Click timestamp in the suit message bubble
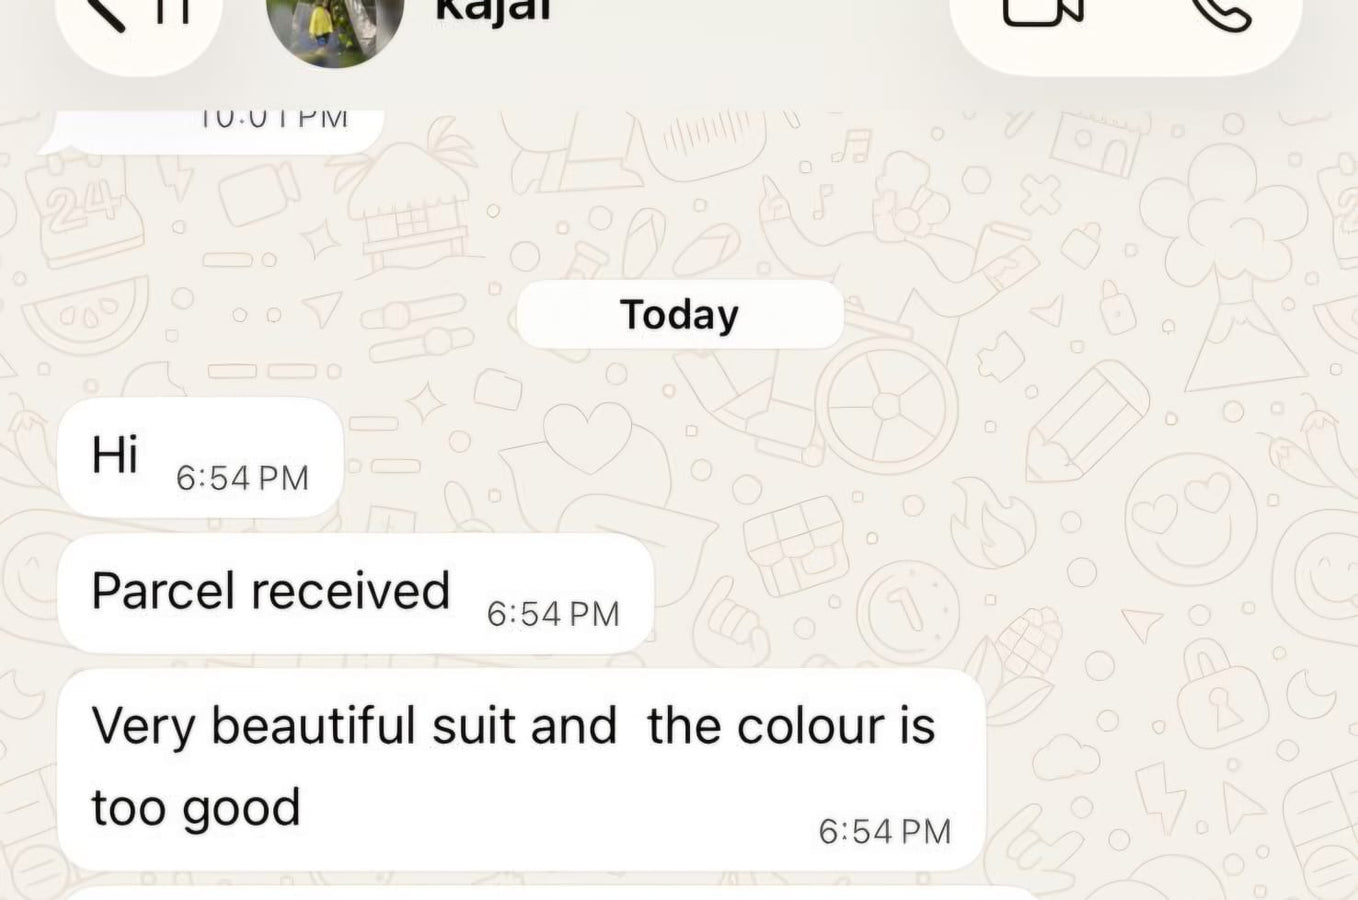1358x900 pixels. coord(885,831)
